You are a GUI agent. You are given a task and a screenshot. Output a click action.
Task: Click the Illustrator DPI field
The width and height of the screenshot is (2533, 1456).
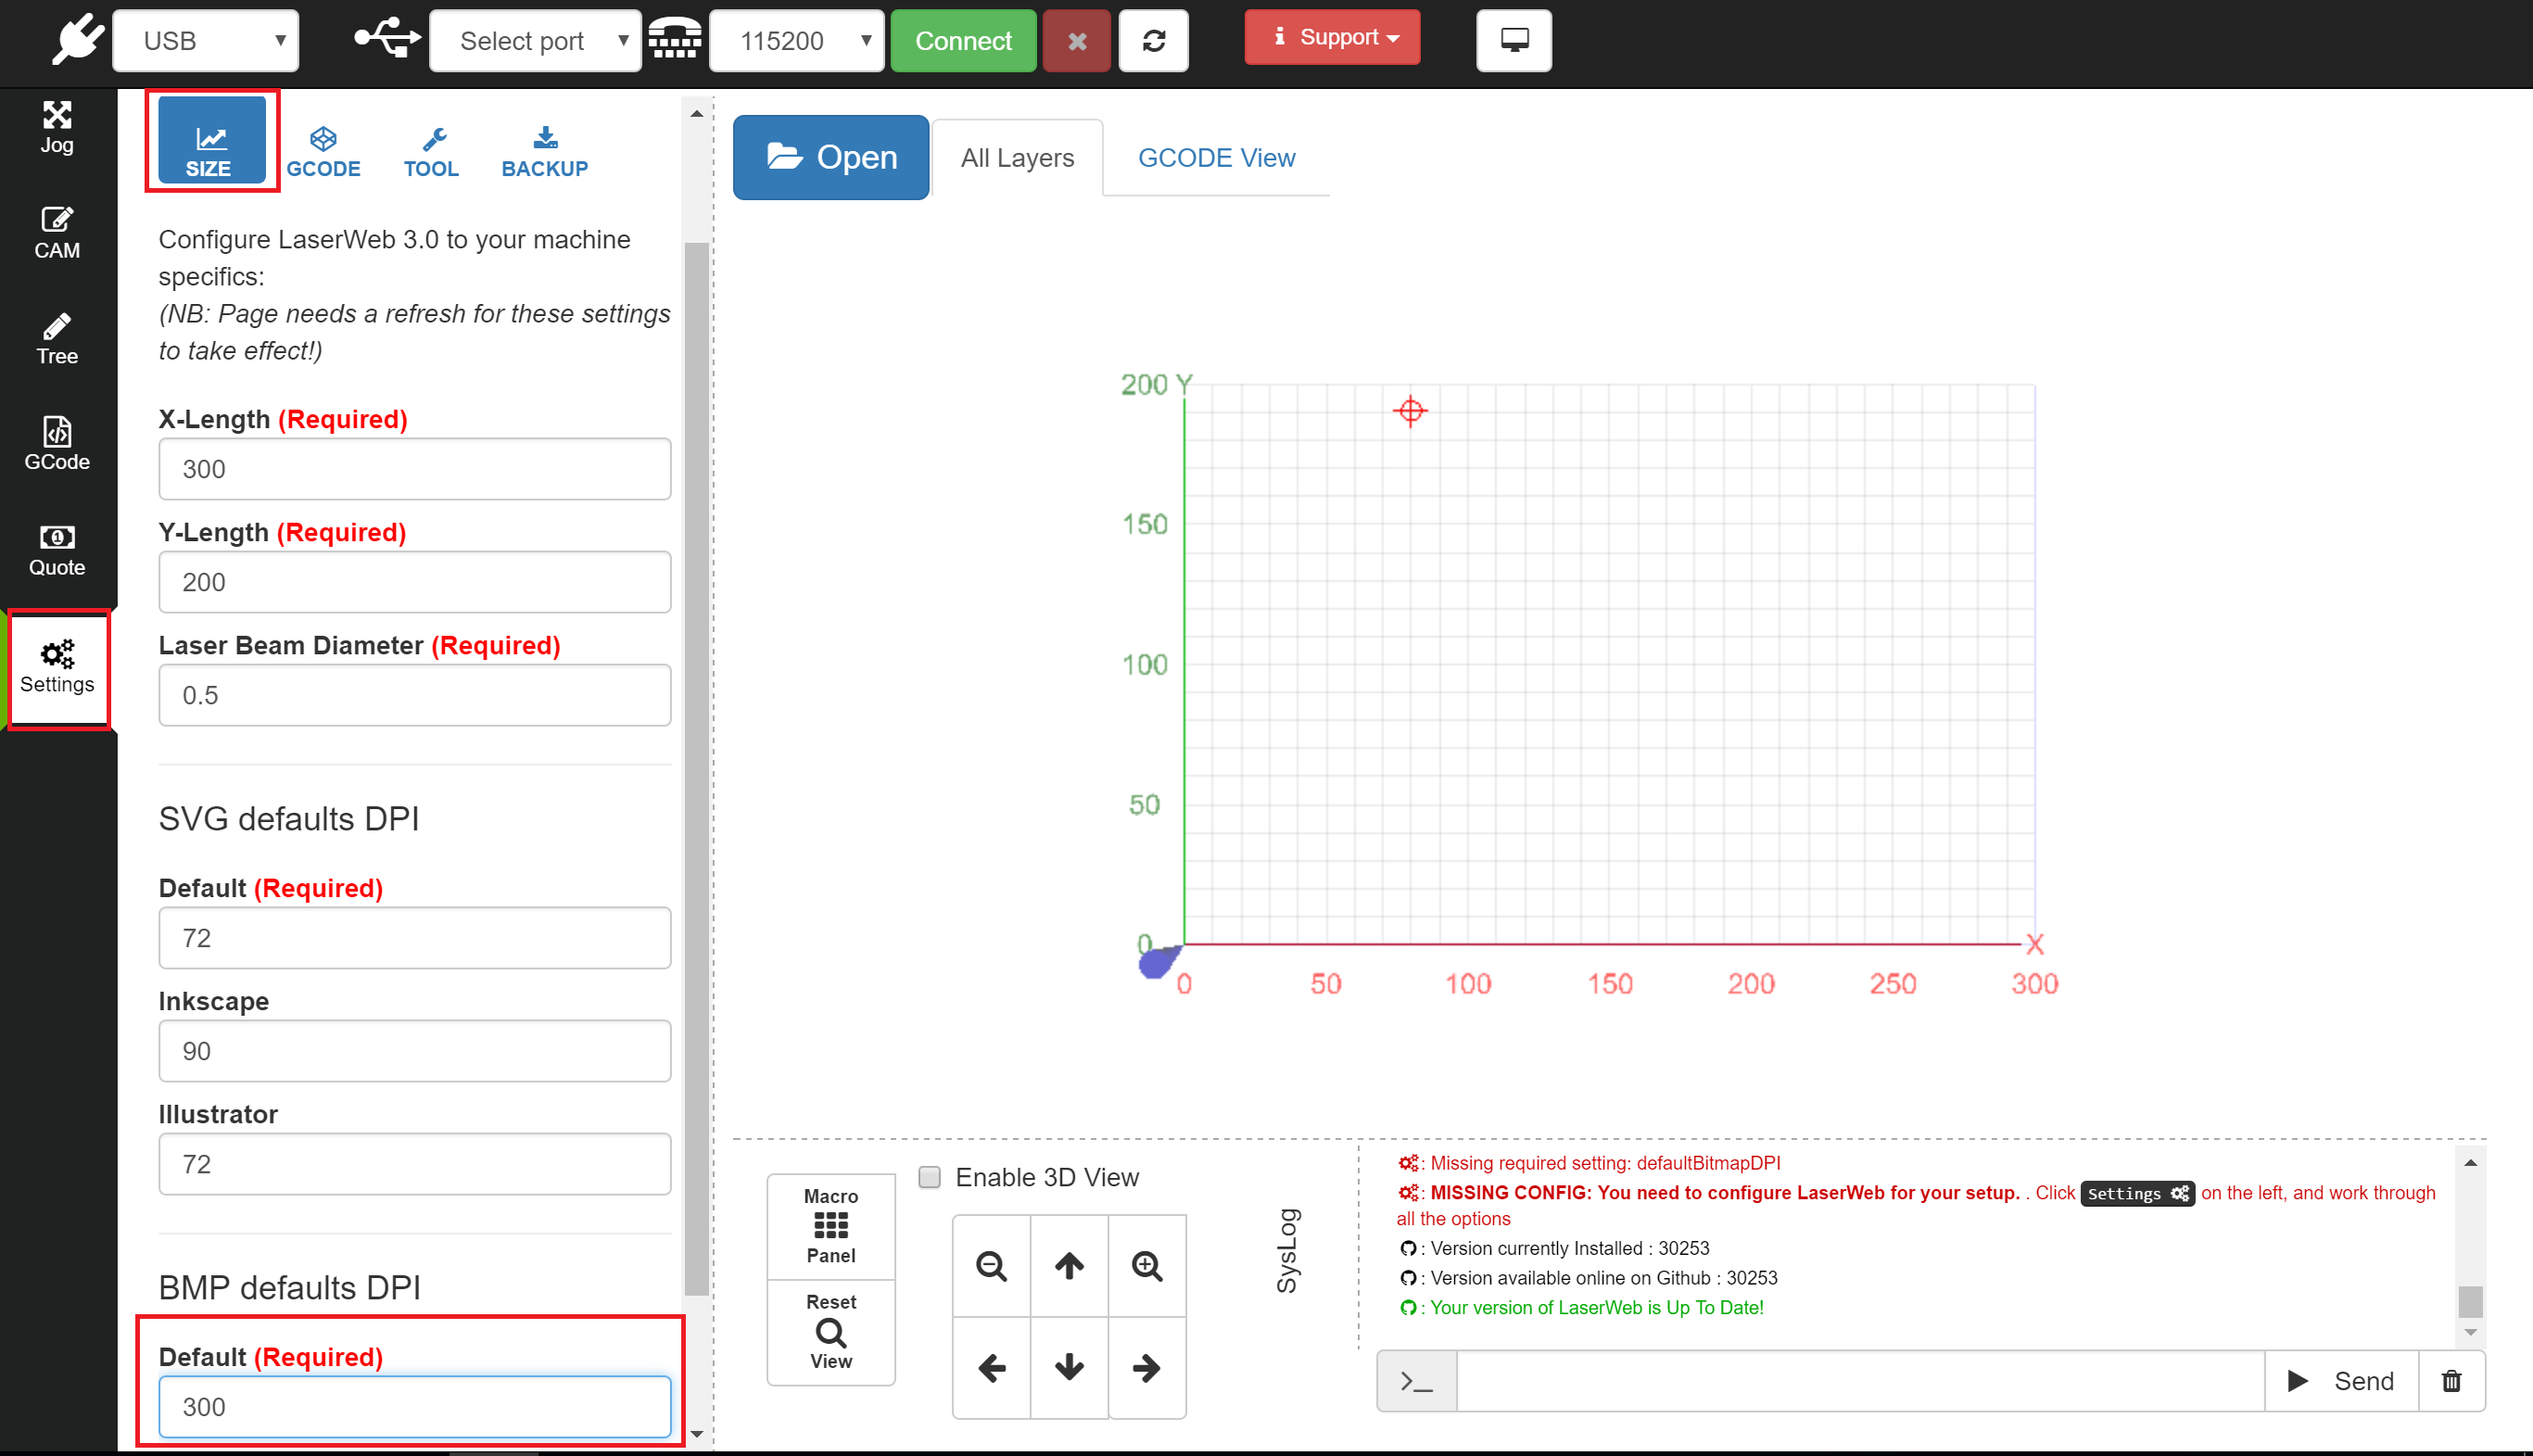point(414,1164)
